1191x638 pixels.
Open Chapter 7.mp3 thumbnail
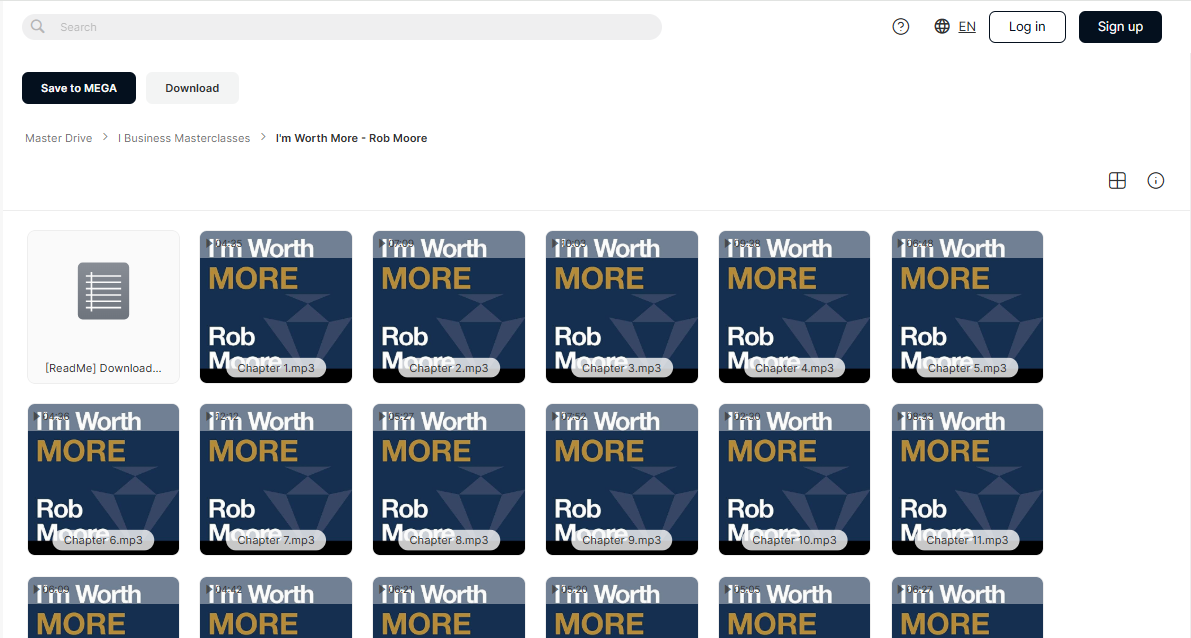tap(276, 479)
